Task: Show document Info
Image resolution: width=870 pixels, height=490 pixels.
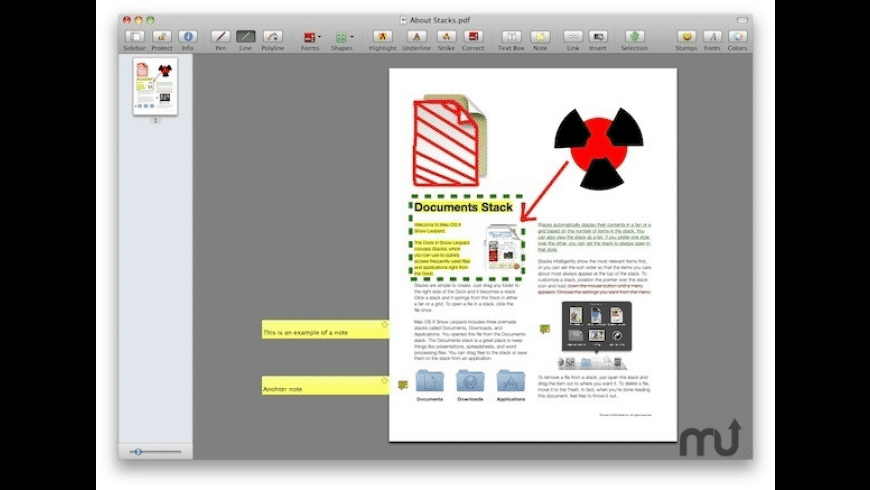Action: (x=188, y=37)
